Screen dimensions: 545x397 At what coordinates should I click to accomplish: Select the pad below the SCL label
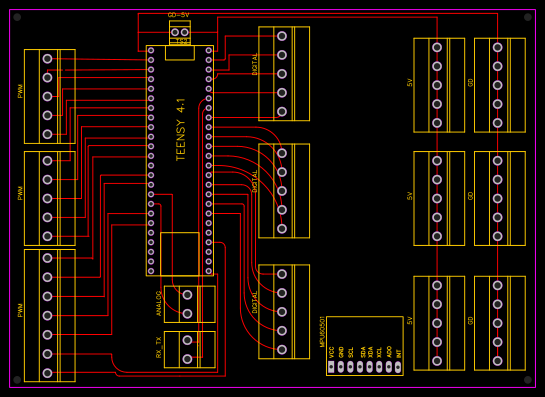350,366
